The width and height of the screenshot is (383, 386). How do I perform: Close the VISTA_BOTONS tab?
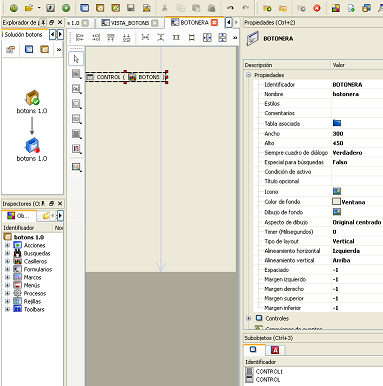[x=154, y=23]
